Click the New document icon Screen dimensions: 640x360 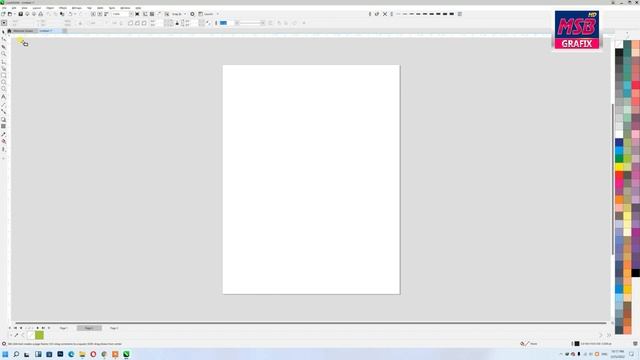tap(3, 14)
